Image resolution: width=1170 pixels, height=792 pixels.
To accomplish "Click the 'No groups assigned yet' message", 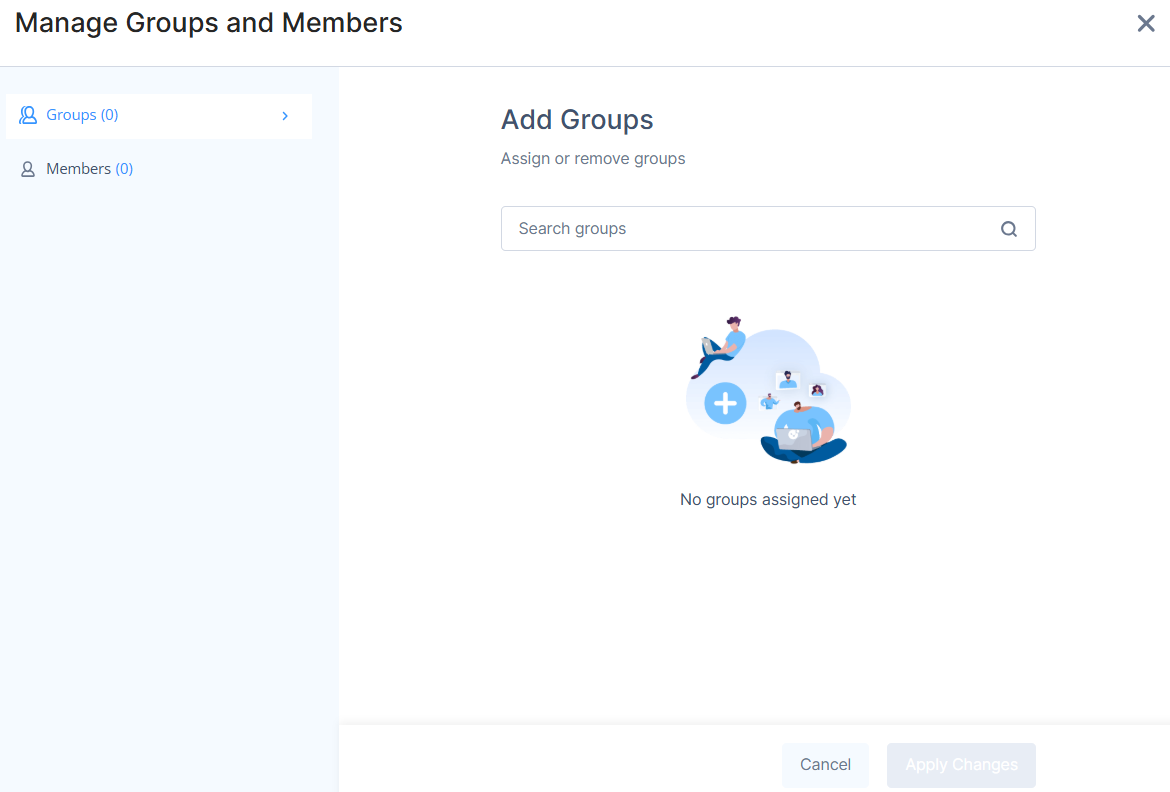I will (768, 500).
